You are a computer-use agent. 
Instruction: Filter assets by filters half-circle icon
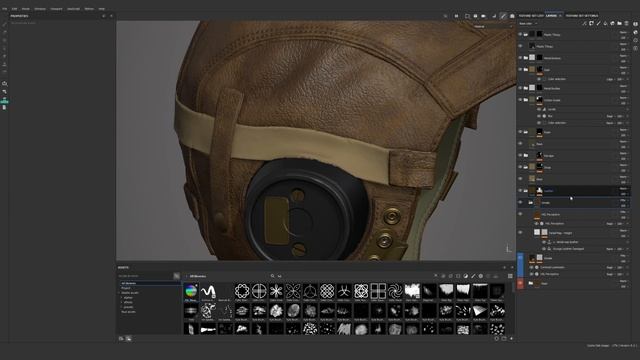pyautogui.click(x=466, y=276)
